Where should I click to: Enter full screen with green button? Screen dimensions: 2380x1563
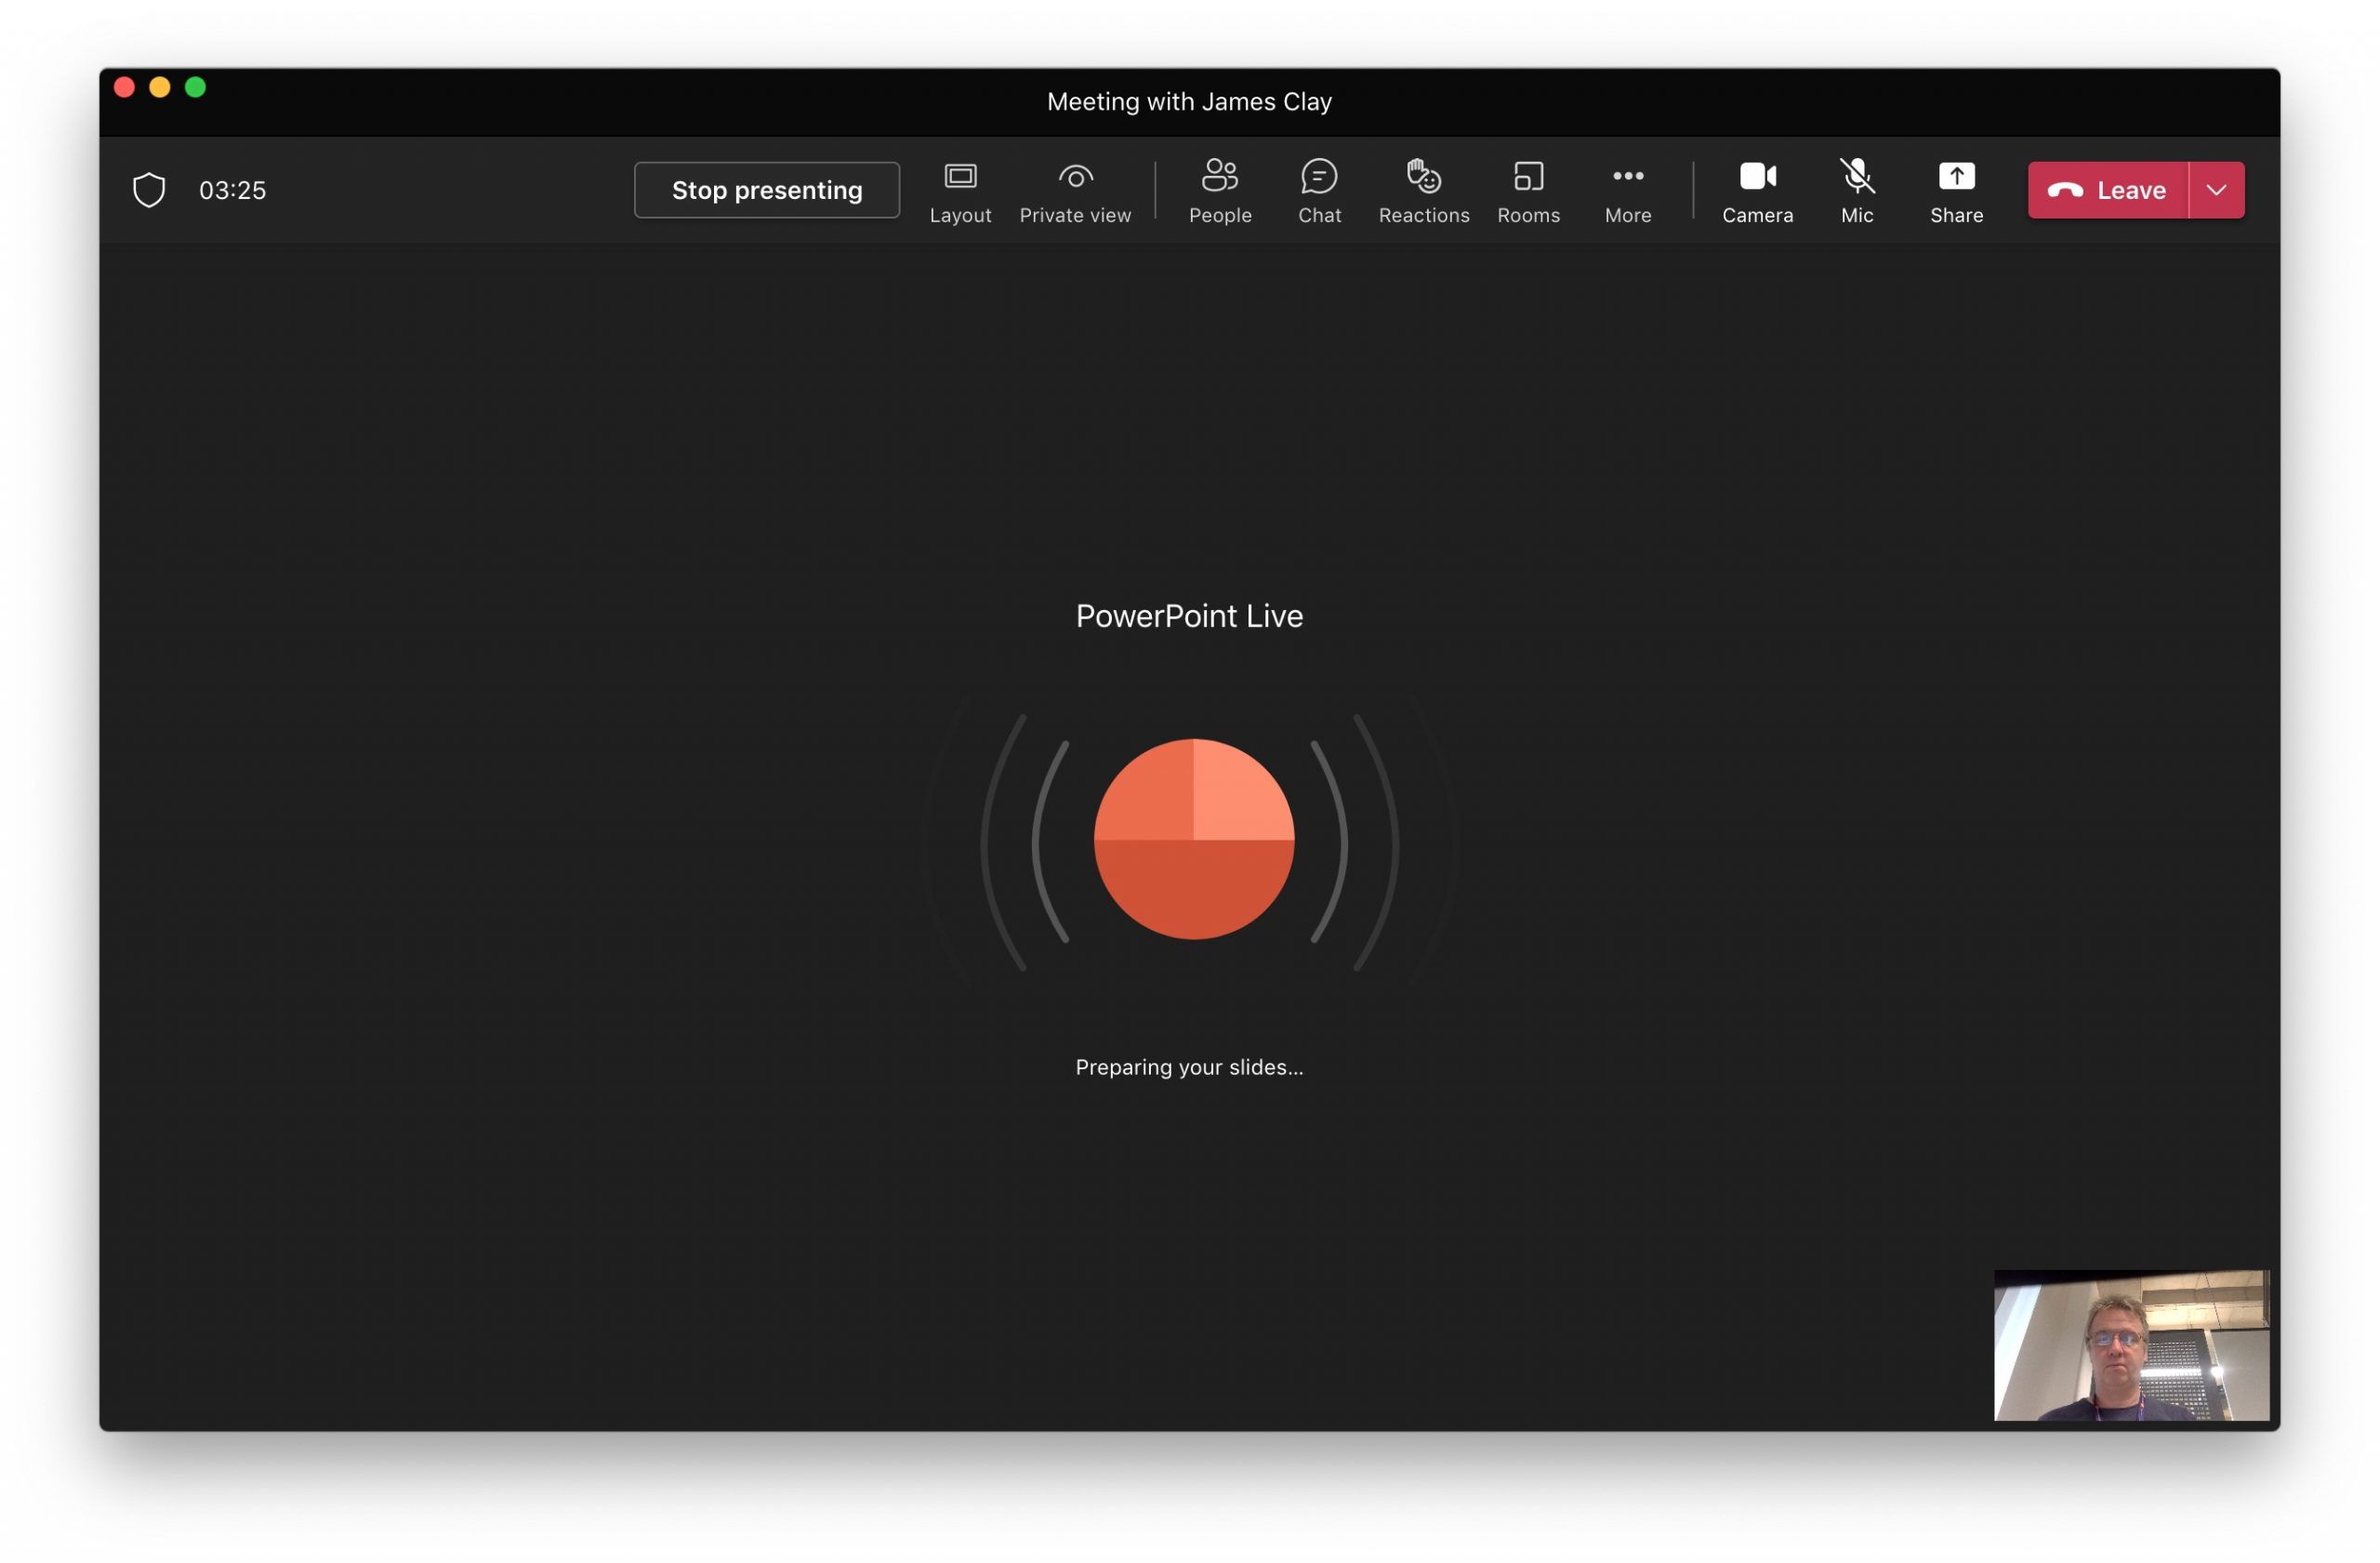tap(196, 87)
